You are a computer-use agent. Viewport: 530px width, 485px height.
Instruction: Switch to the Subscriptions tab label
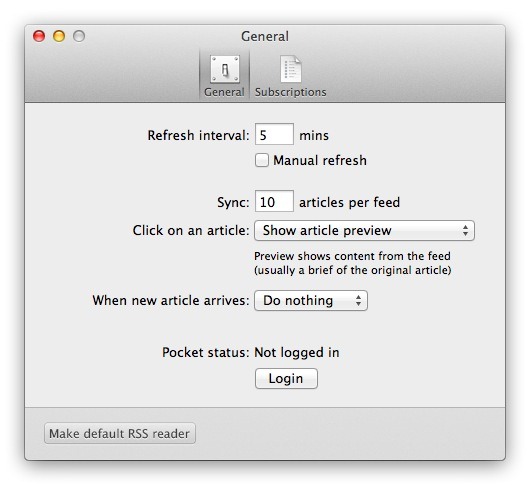pos(291,92)
